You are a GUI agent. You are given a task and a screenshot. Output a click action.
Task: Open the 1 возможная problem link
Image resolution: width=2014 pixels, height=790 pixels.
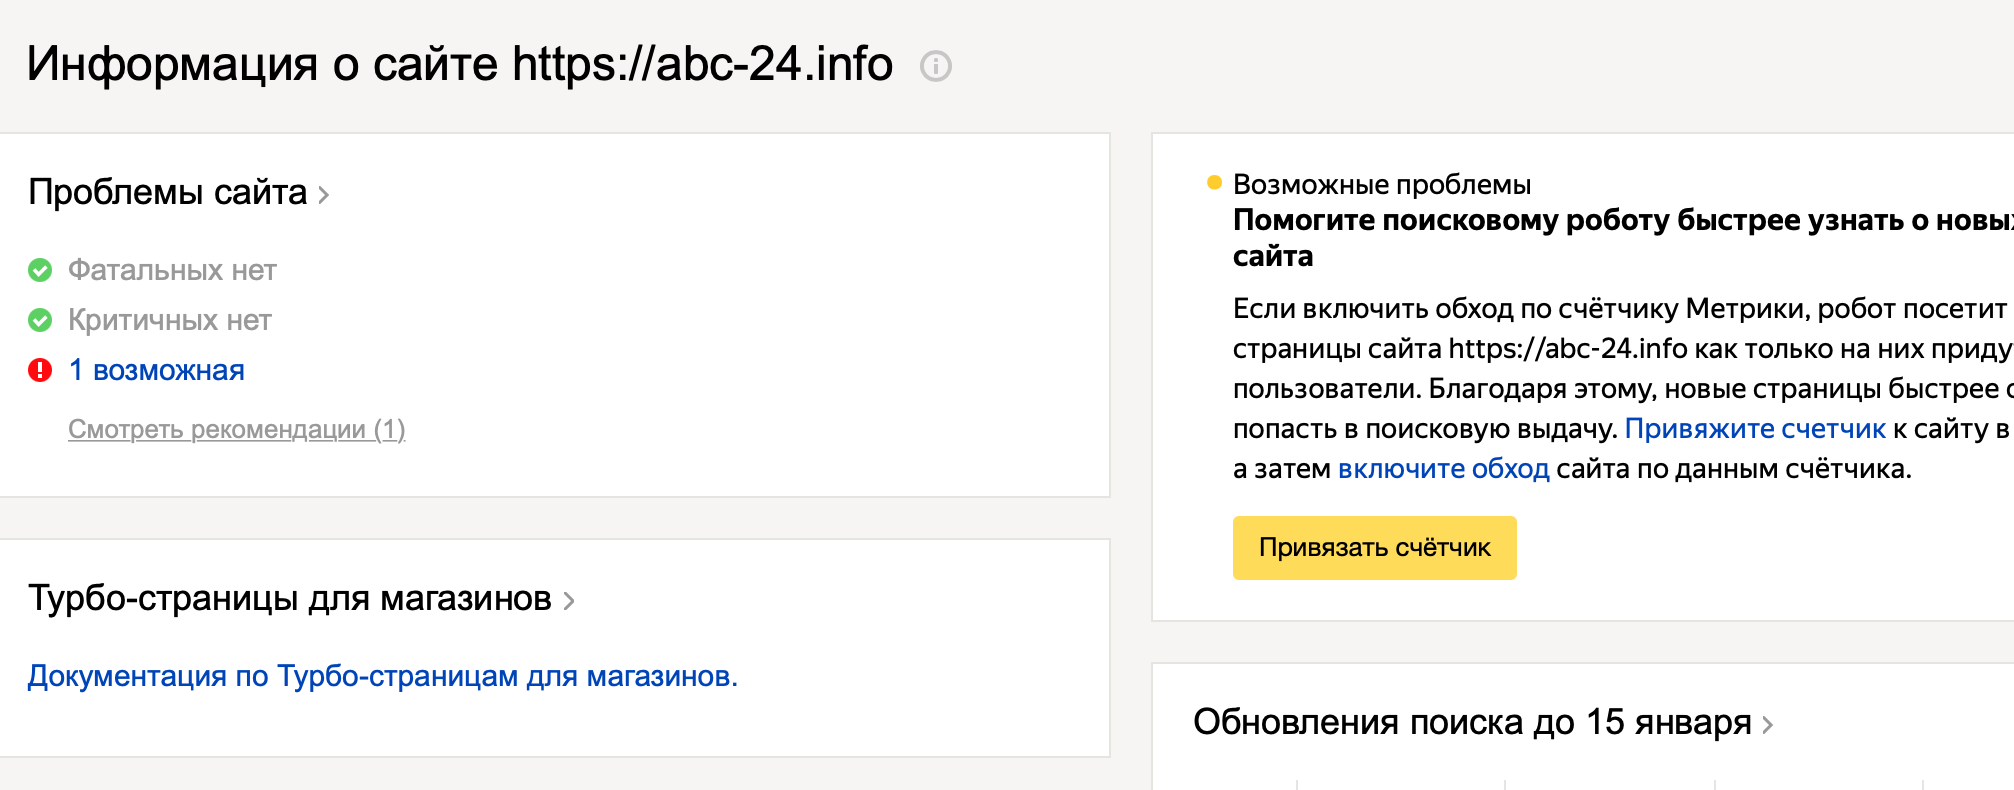click(157, 370)
